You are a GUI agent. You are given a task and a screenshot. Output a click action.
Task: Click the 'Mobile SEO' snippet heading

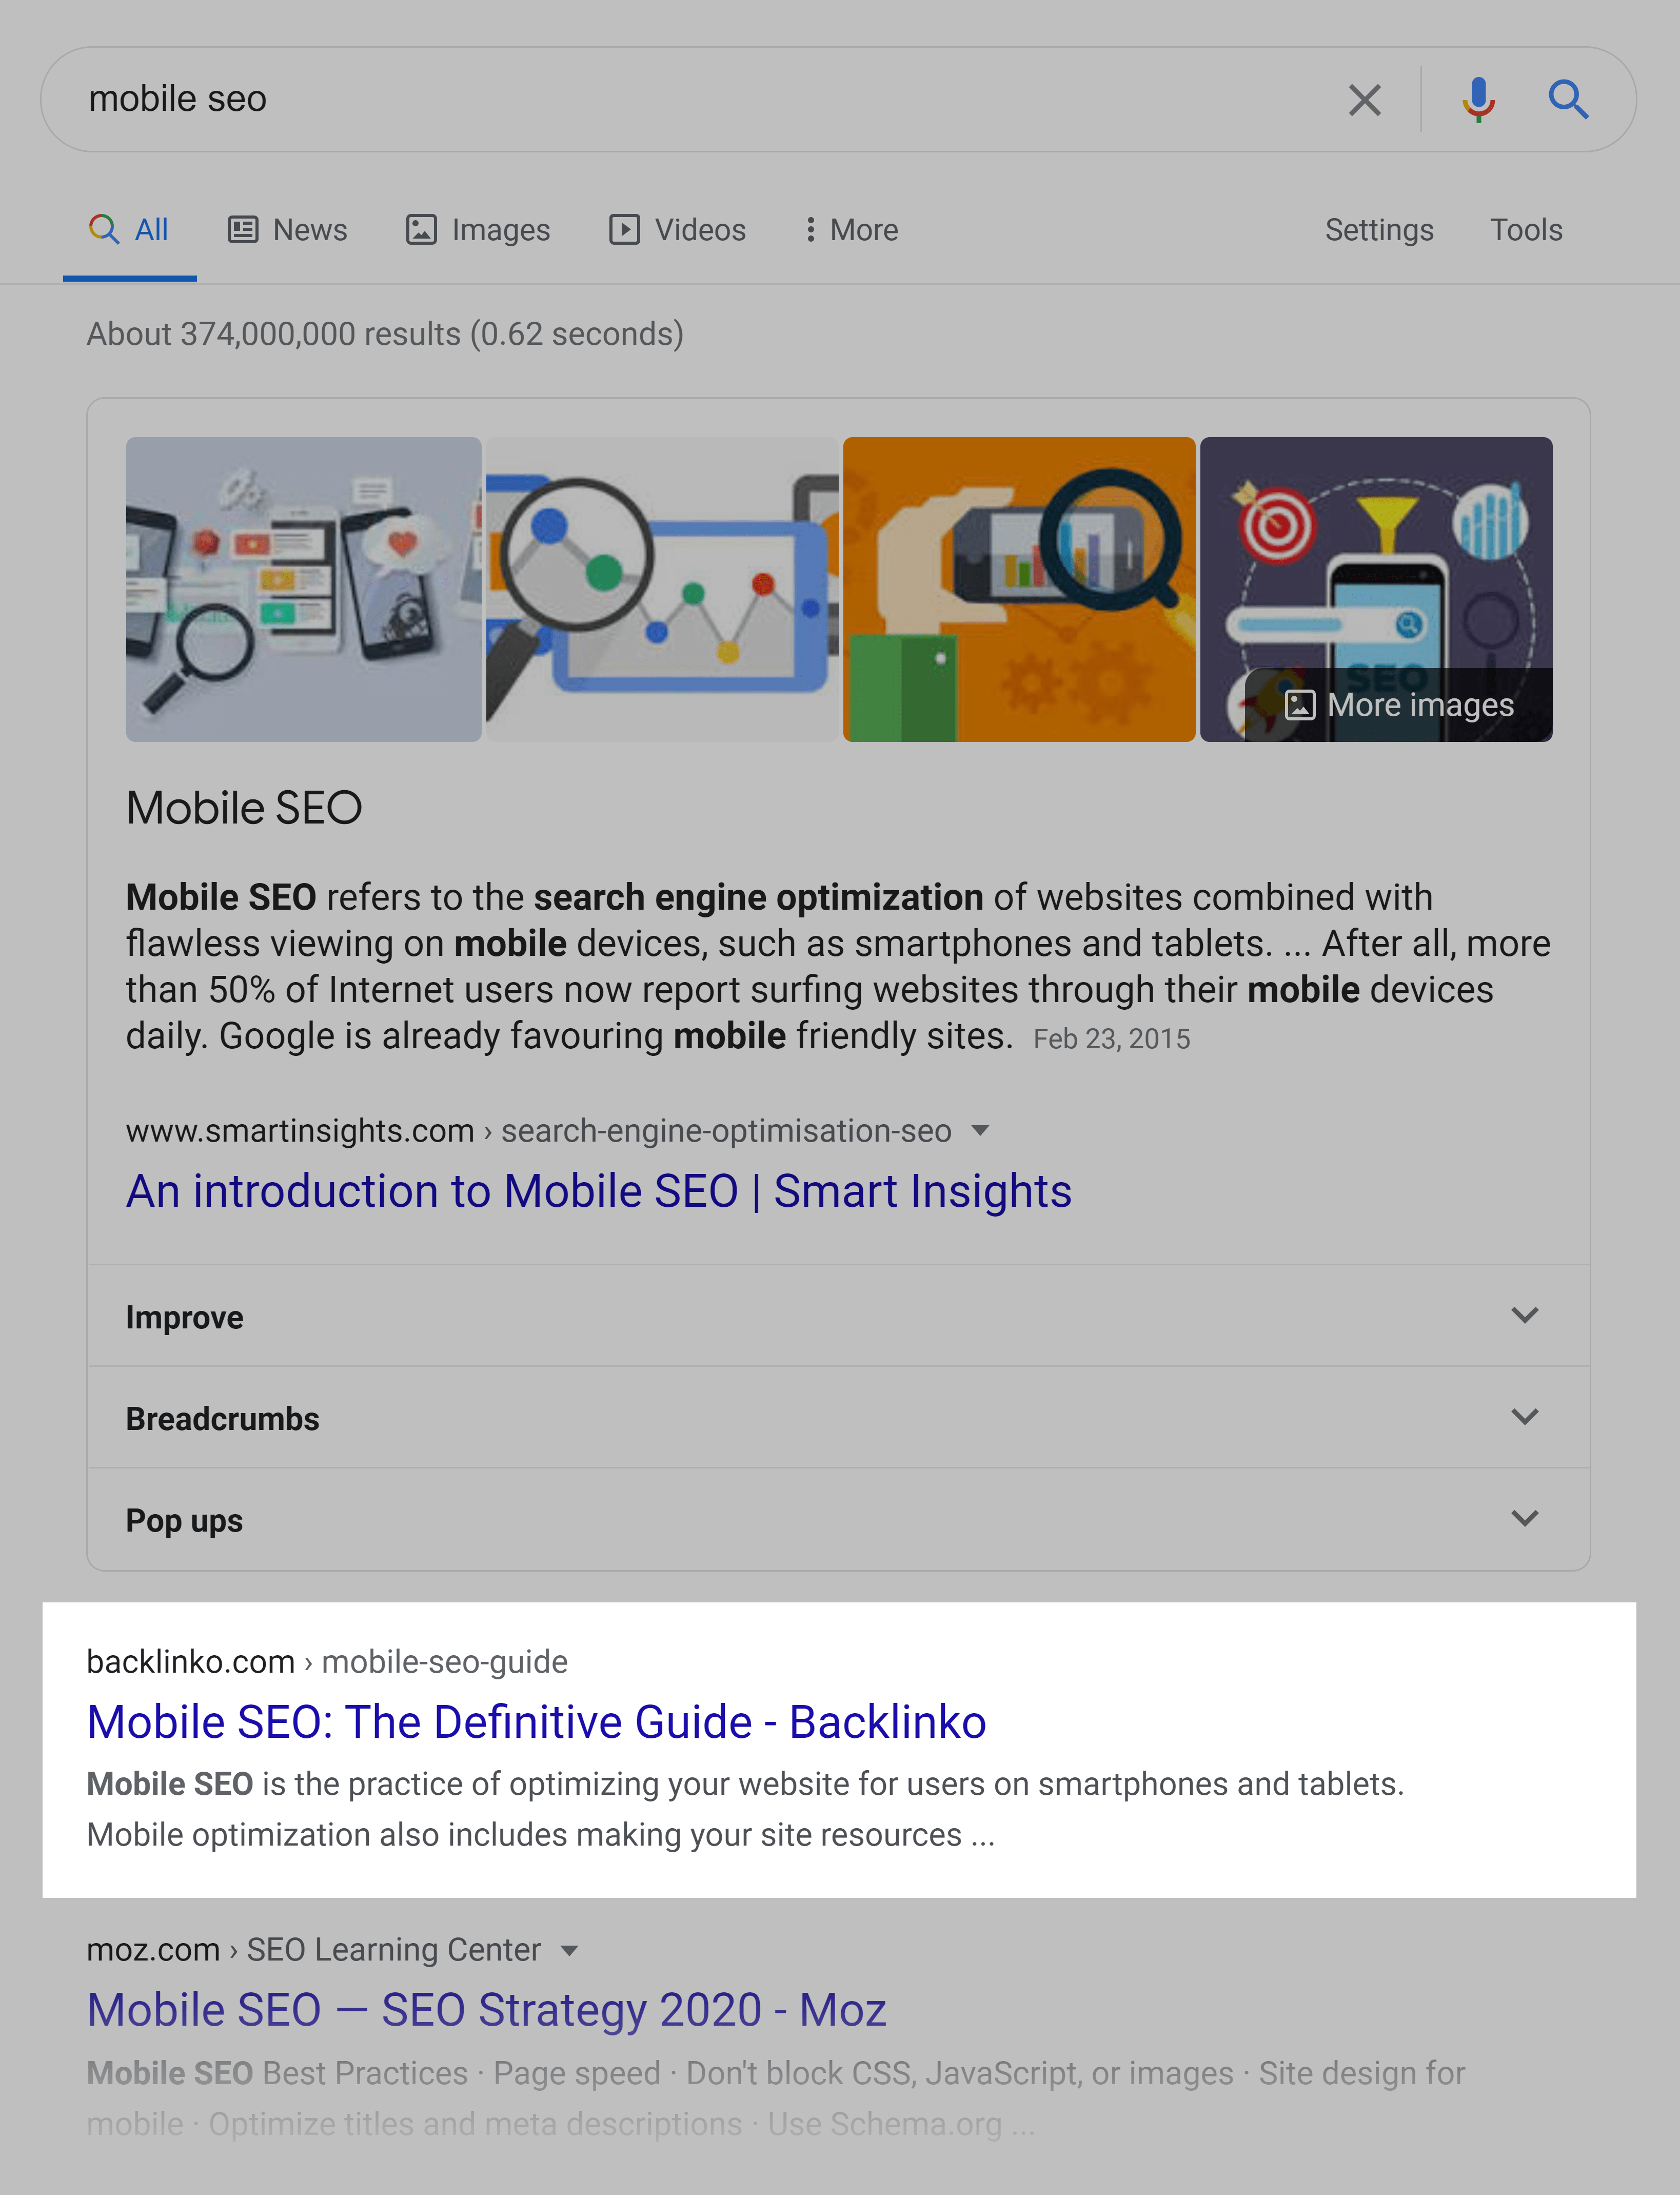(x=244, y=808)
